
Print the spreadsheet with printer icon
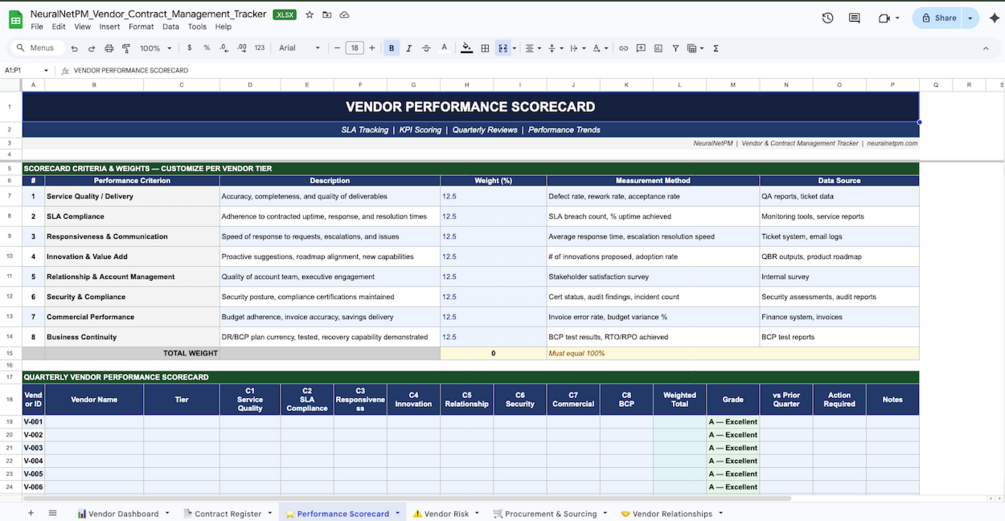pos(109,48)
